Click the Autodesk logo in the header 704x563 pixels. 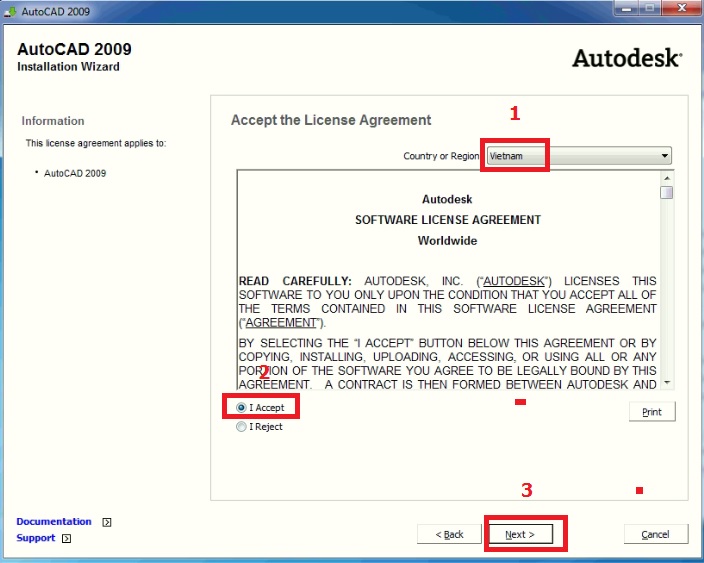(626, 57)
